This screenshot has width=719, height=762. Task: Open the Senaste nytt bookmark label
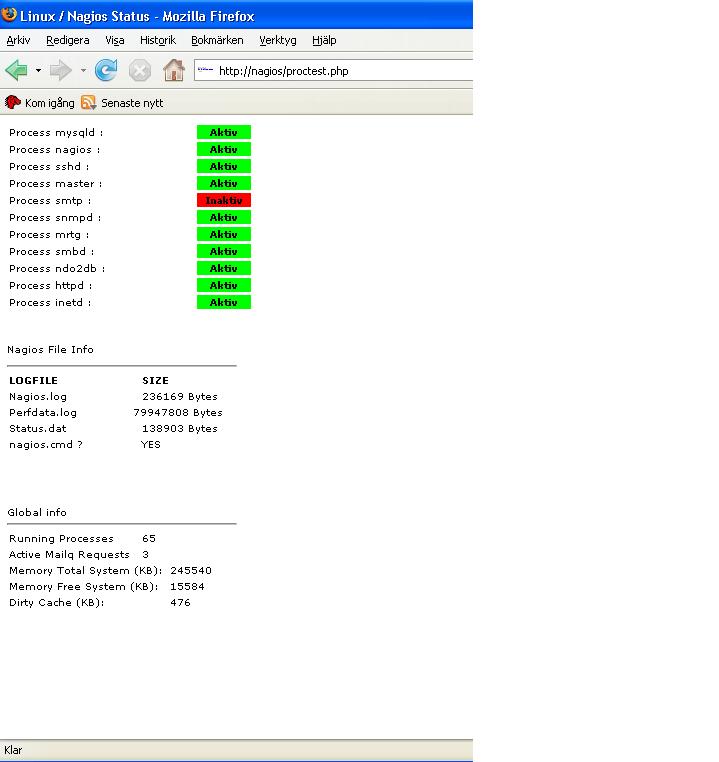click(132, 103)
